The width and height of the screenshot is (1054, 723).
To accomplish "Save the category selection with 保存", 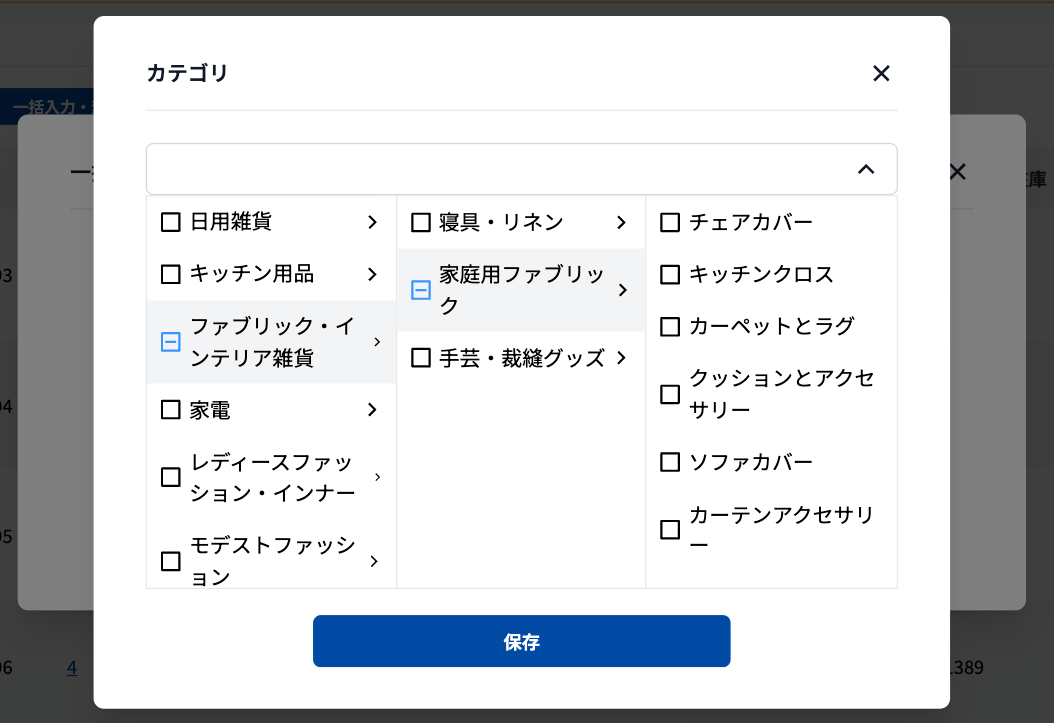I will pos(521,641).
